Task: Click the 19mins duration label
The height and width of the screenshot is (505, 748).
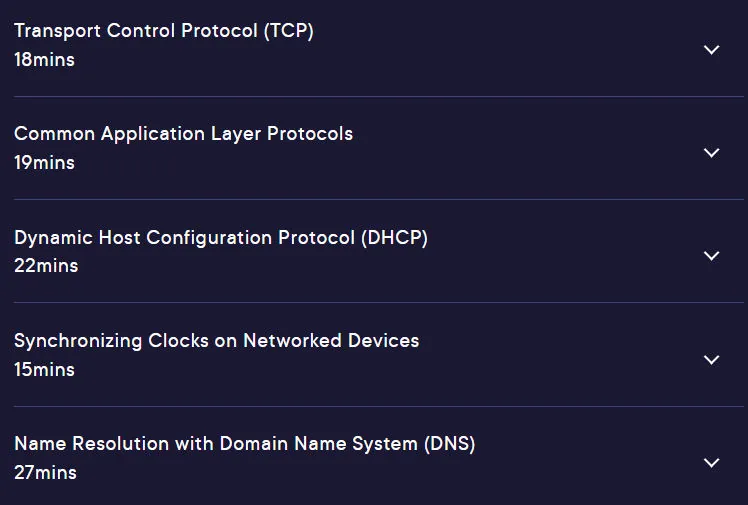Action: coord(44,163)
